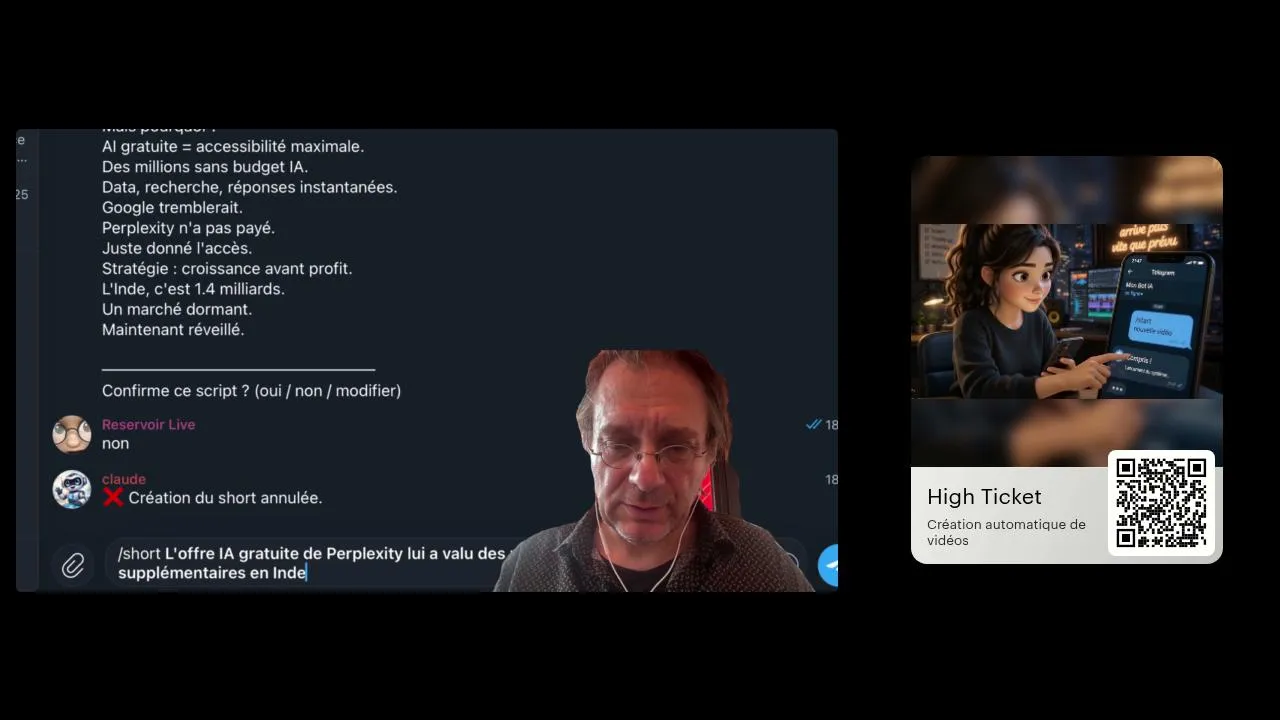1280x720 pixels.
Task: Click the "non" reply message
Action: click(115, 444)
